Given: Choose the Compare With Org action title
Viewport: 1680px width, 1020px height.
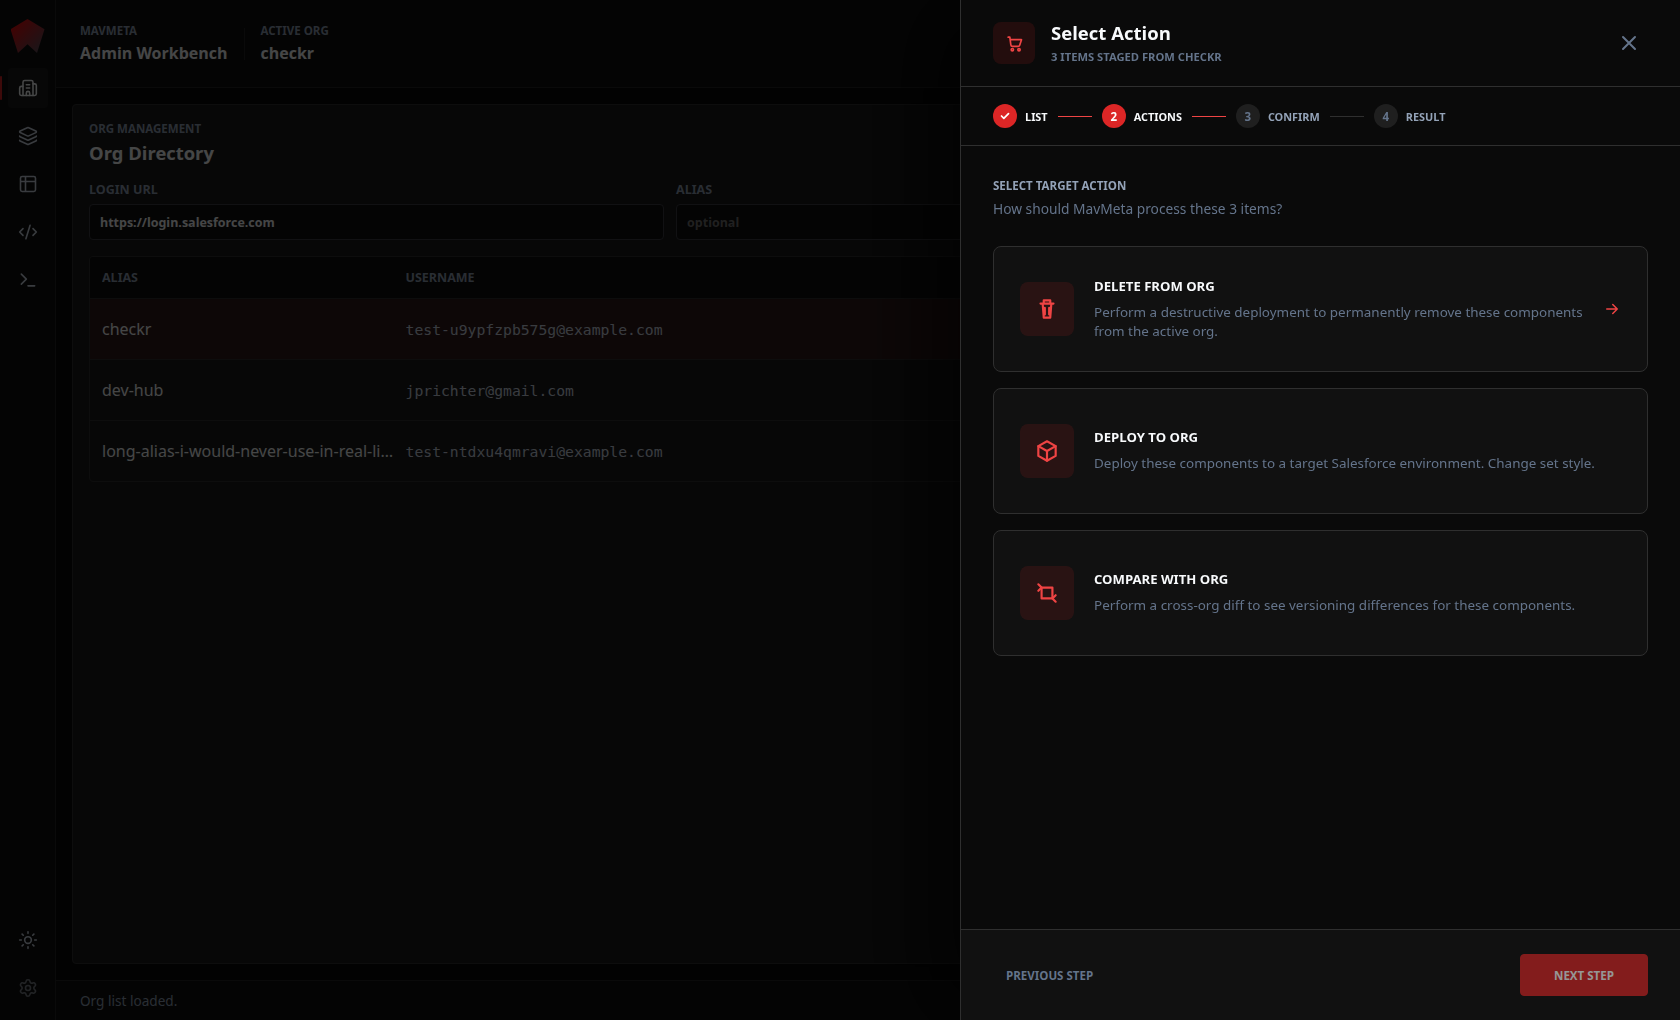Looking at the screenshot, I should (1161, 580).
